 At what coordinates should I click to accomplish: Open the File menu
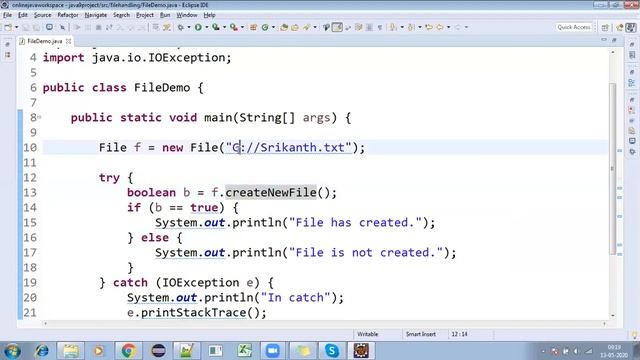coord(7,15)
